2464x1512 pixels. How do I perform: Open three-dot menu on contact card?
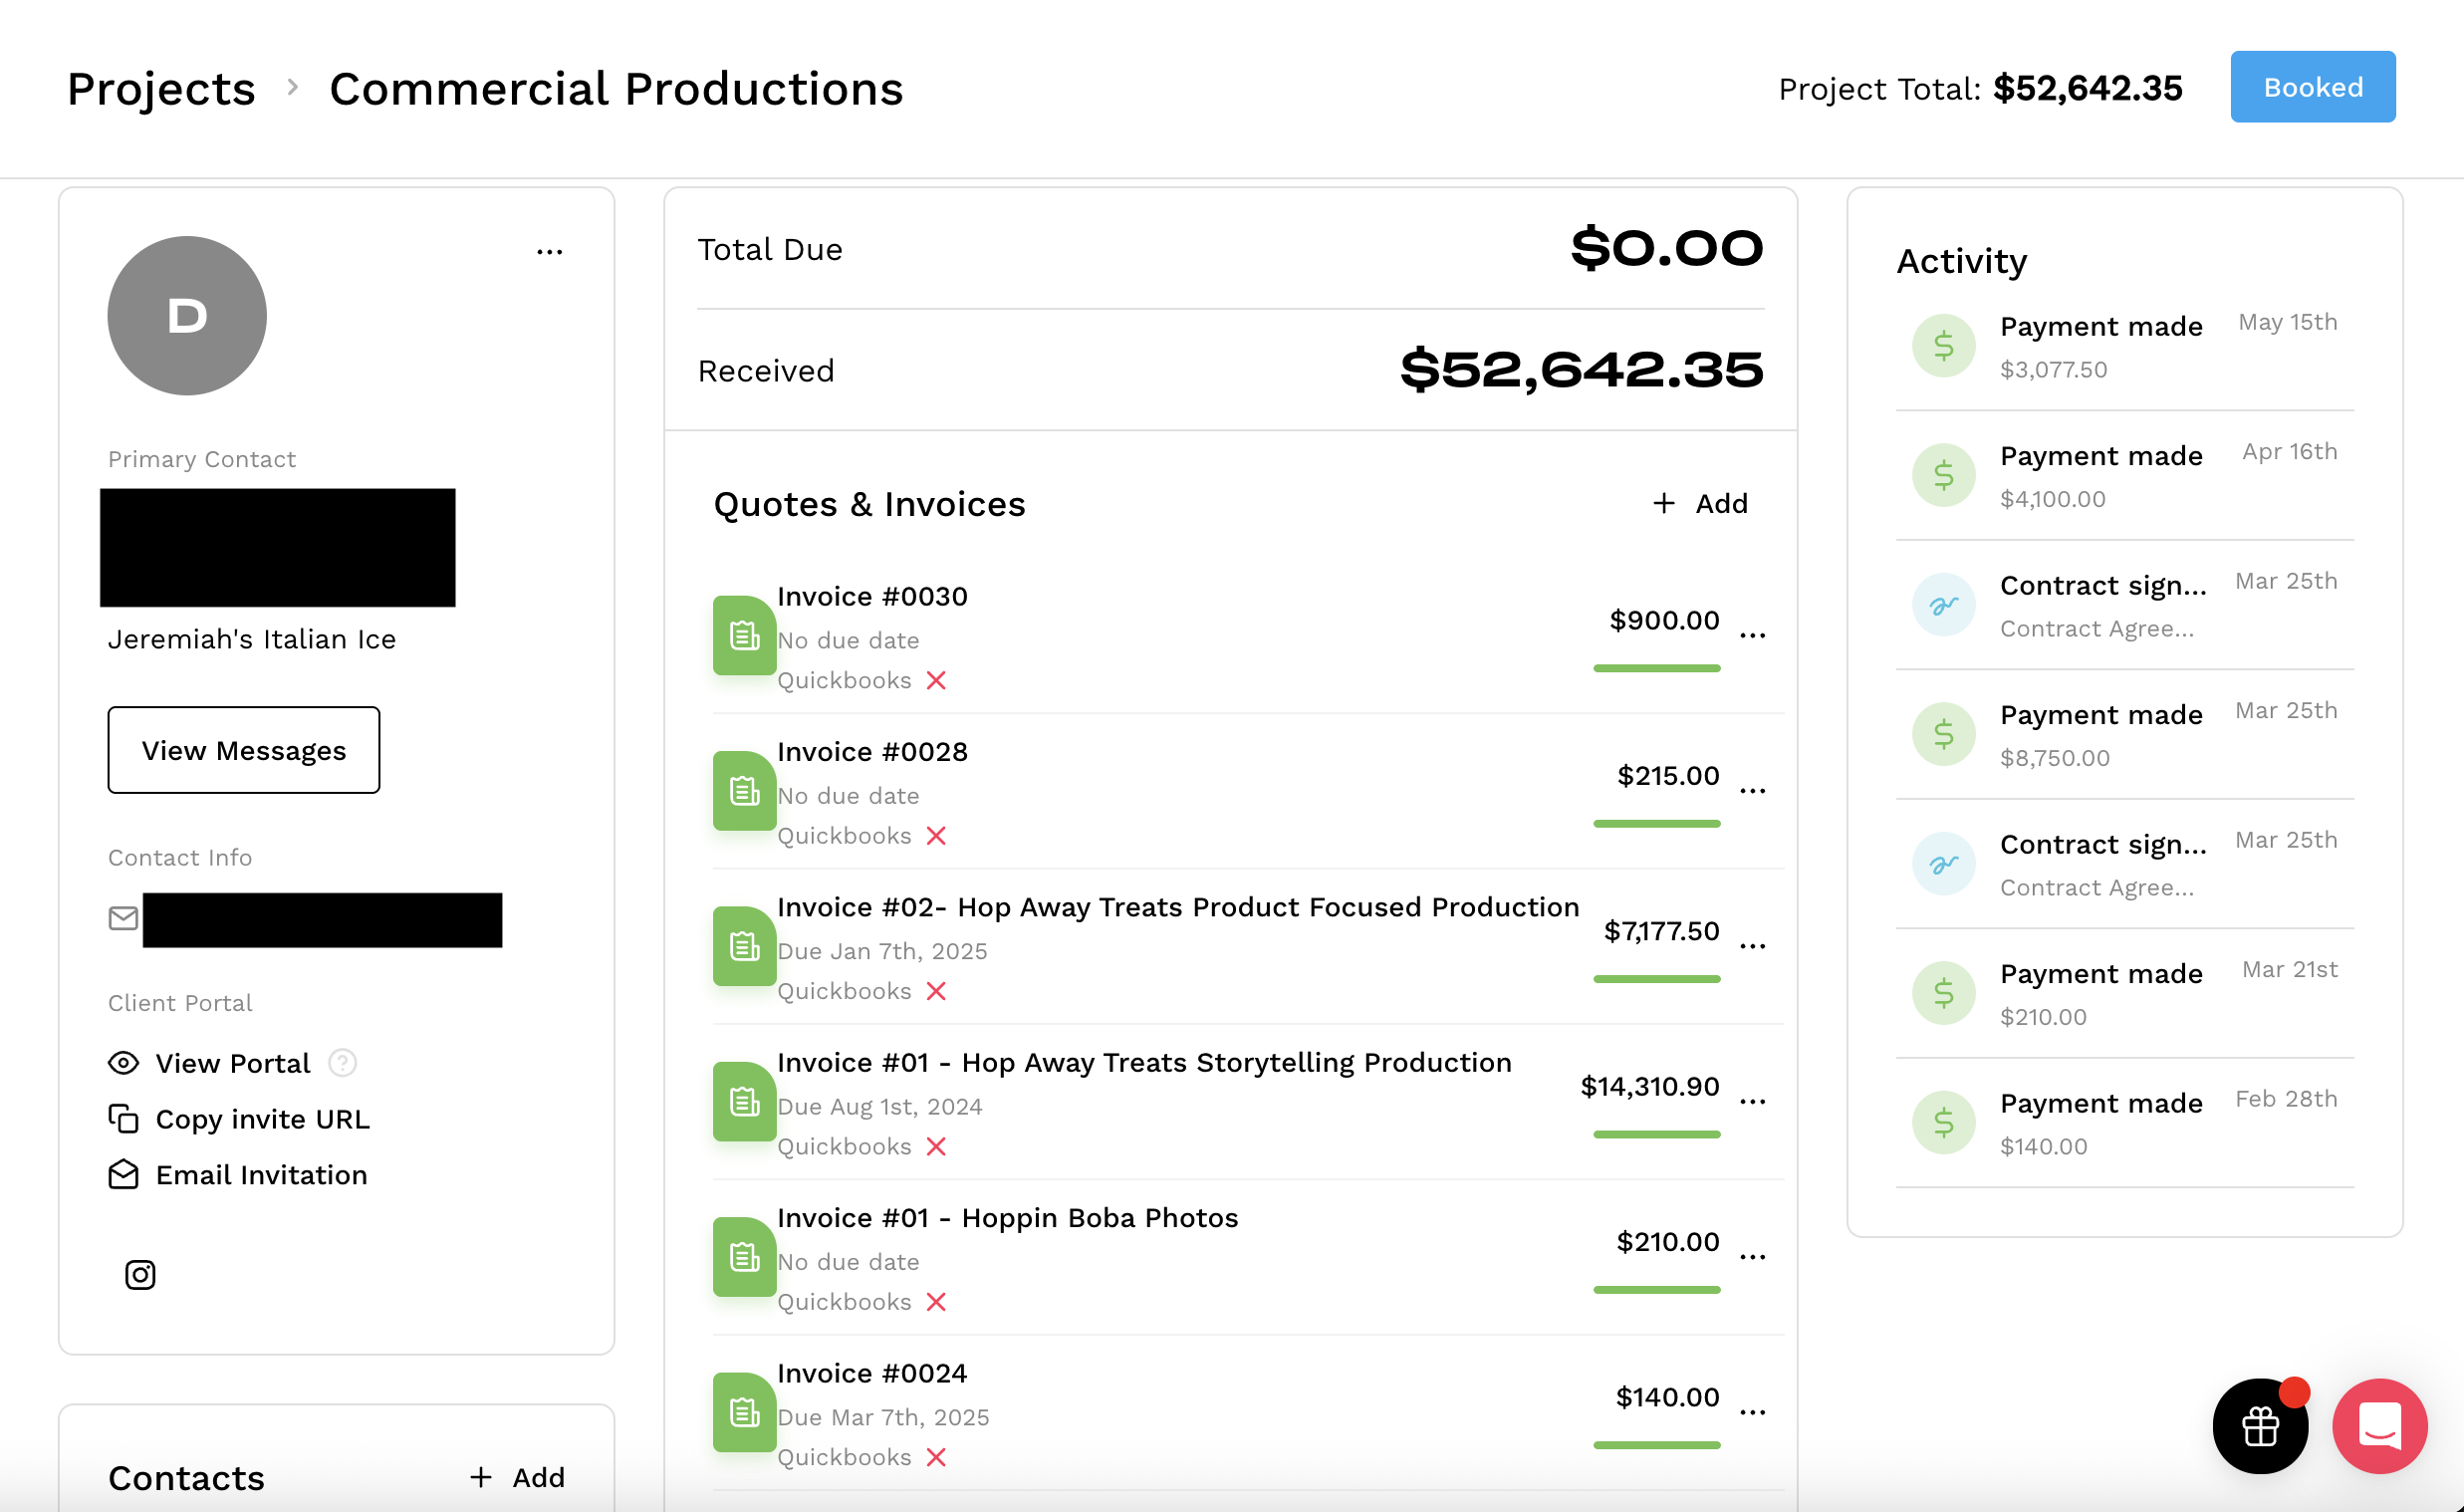coord(549,252)
